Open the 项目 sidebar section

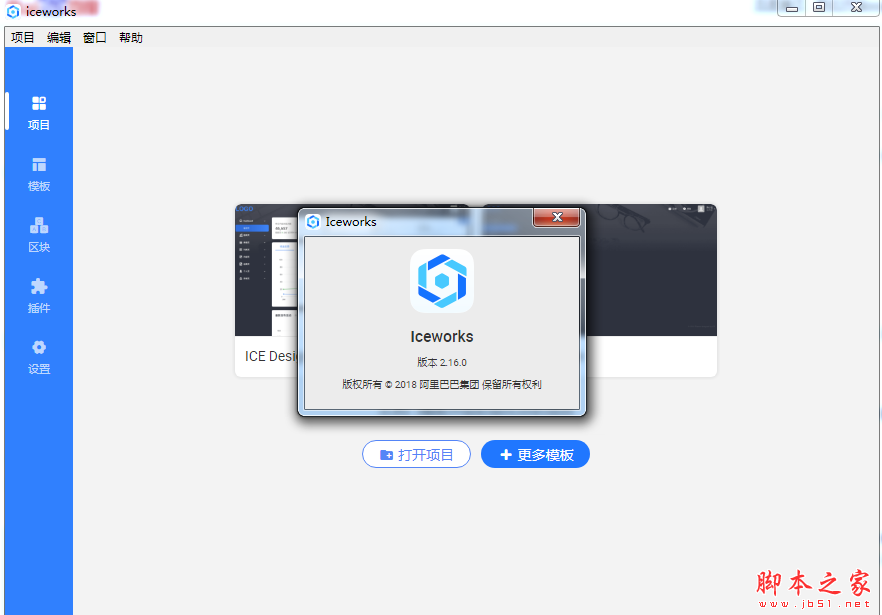click(x=39, y=113)
